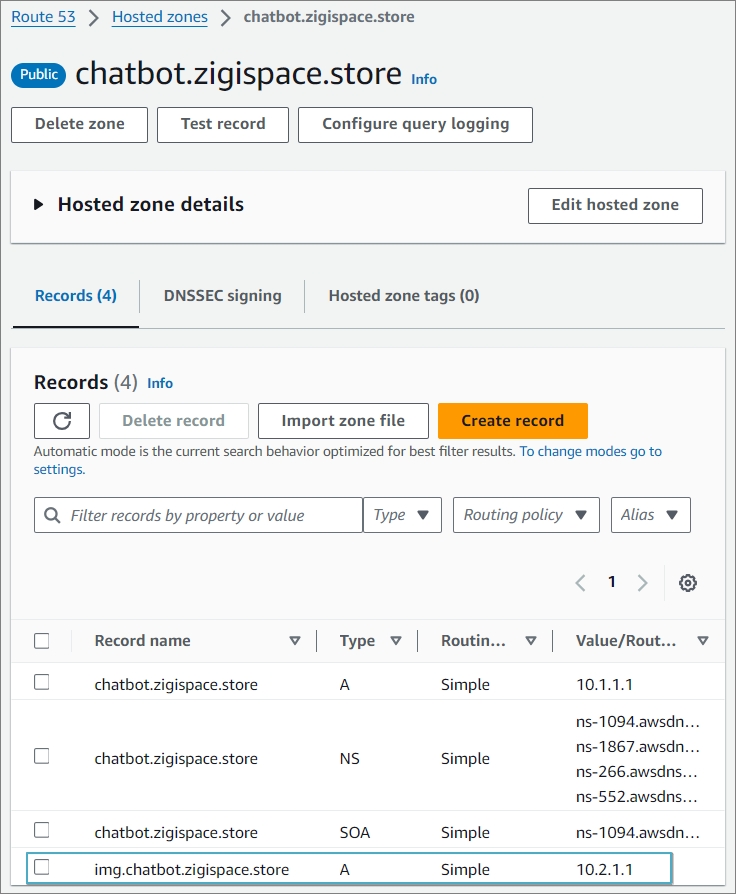
Task: Focus the Filter records search field
Action: click(198, 515)
